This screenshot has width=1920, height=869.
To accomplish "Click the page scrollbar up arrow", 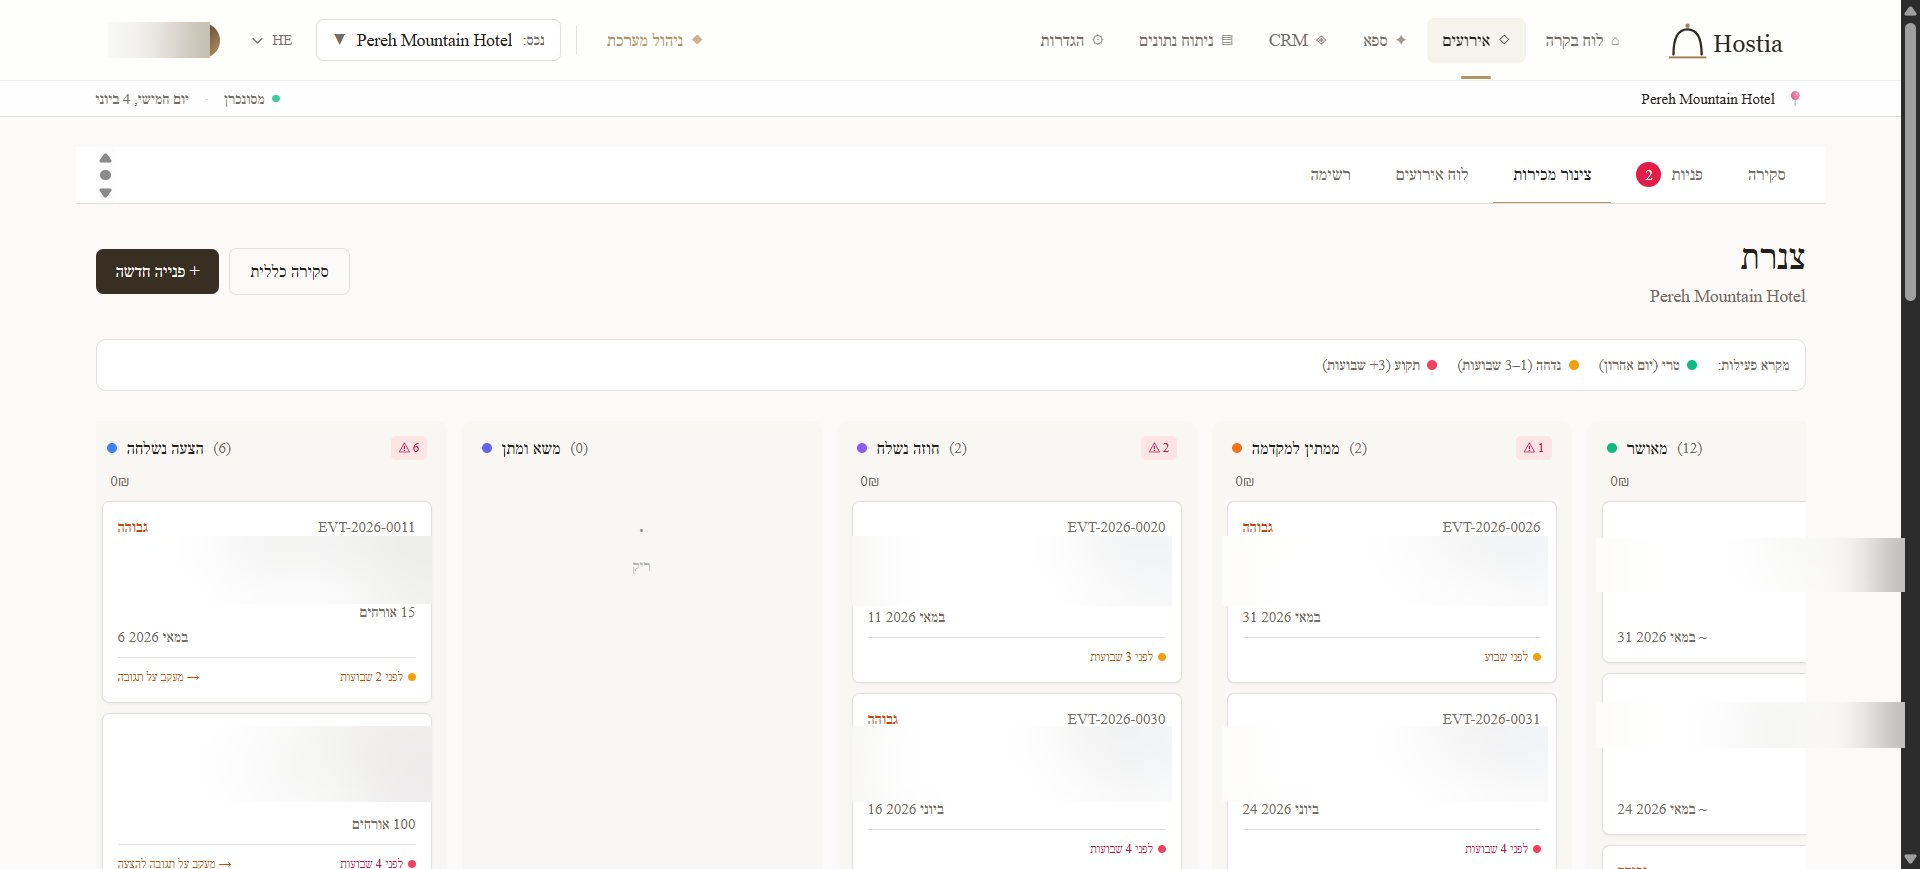I will (1910, 9).
